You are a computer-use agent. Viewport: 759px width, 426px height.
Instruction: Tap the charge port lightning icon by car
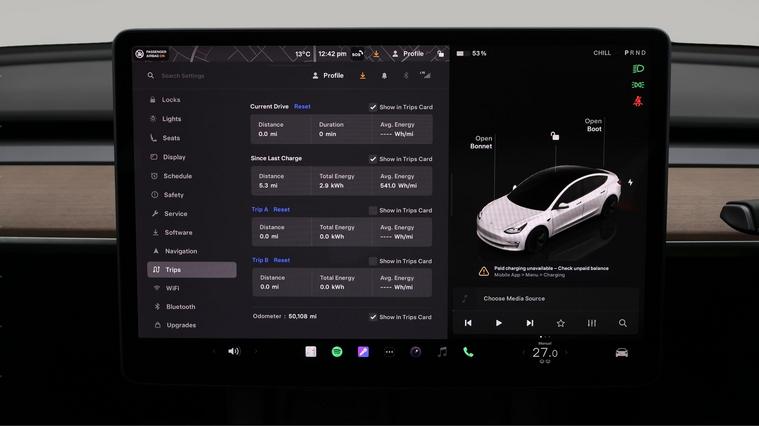[x=630, y=183]
